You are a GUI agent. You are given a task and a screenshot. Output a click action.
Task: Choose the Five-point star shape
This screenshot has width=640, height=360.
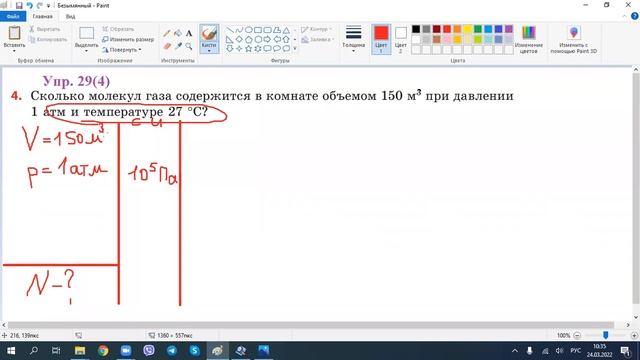coord(249,49)
